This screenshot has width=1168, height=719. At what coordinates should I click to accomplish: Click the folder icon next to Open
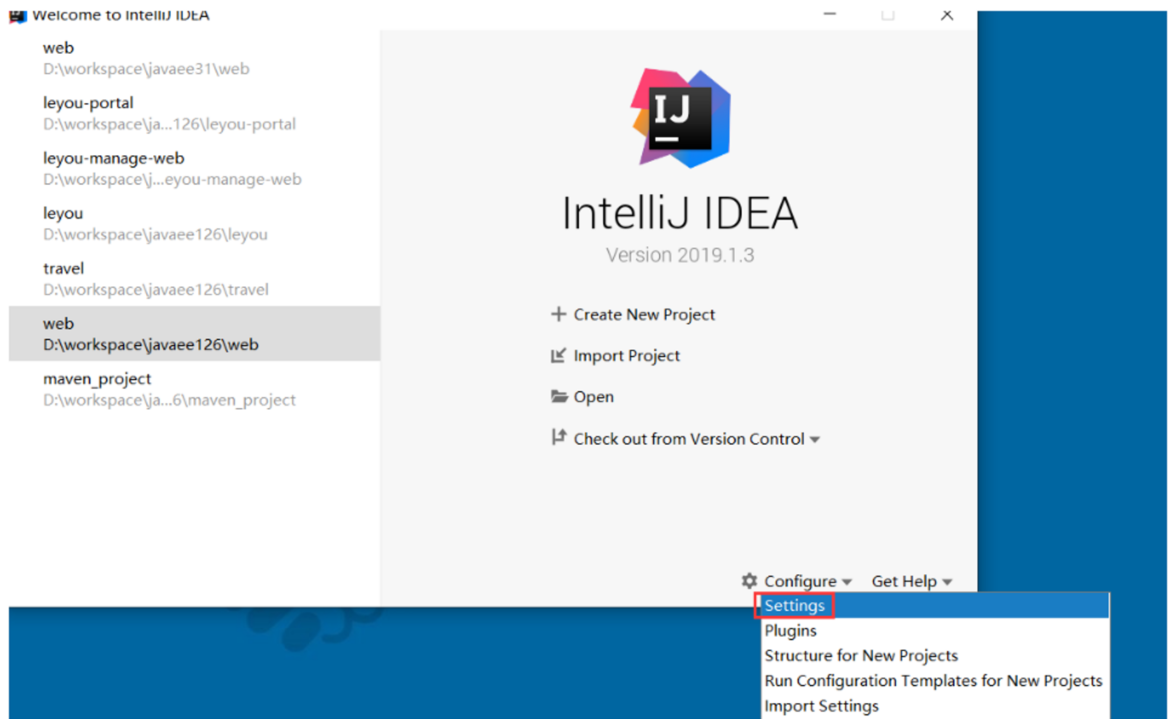tap(559, 396)
